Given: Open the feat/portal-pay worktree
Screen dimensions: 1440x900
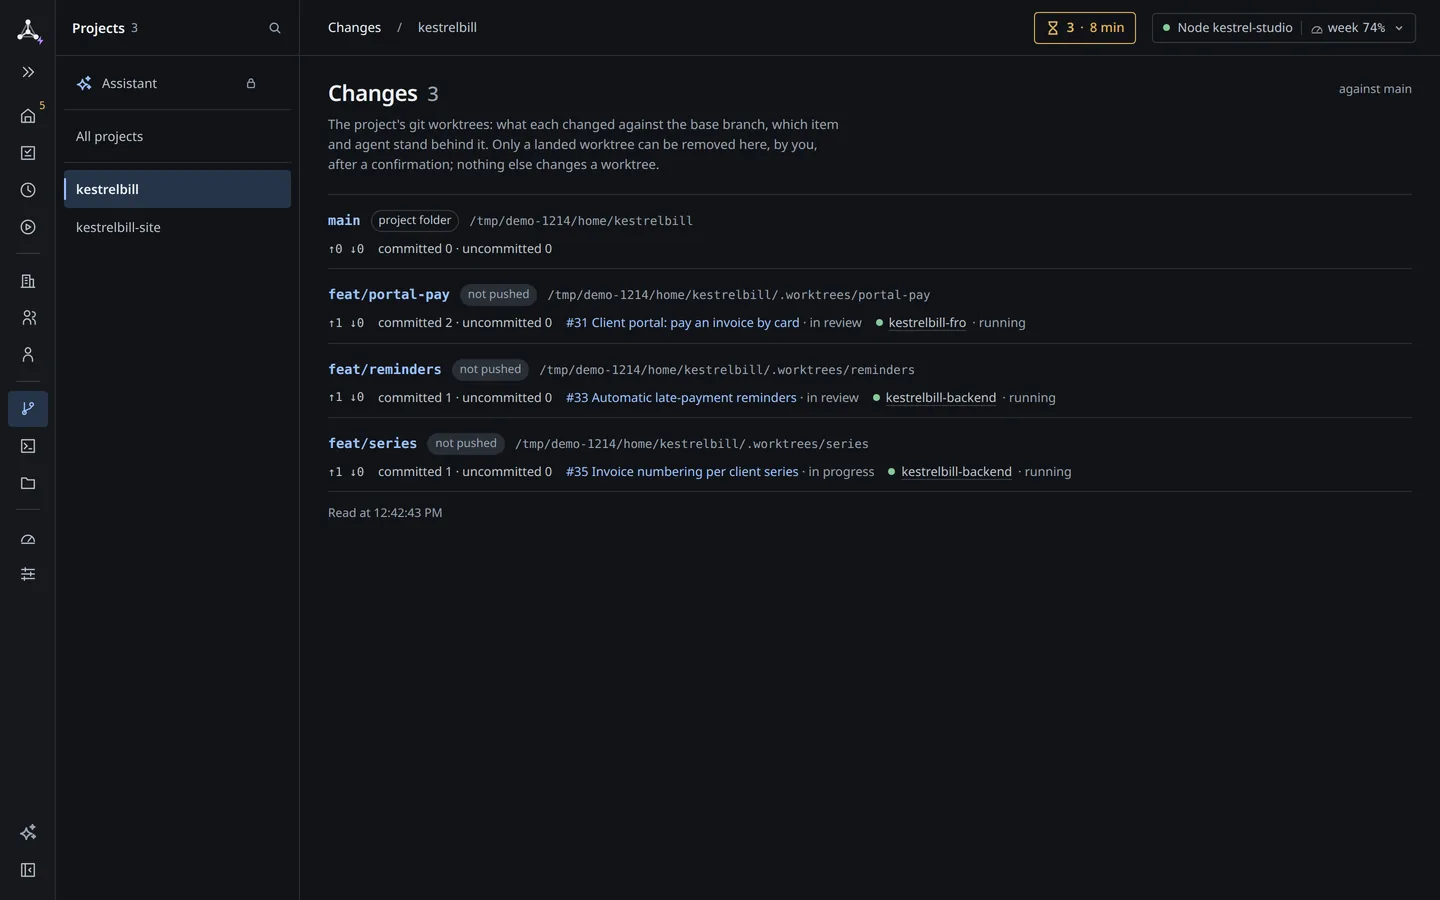Looking at the screenshot, I should pos(389,295).
